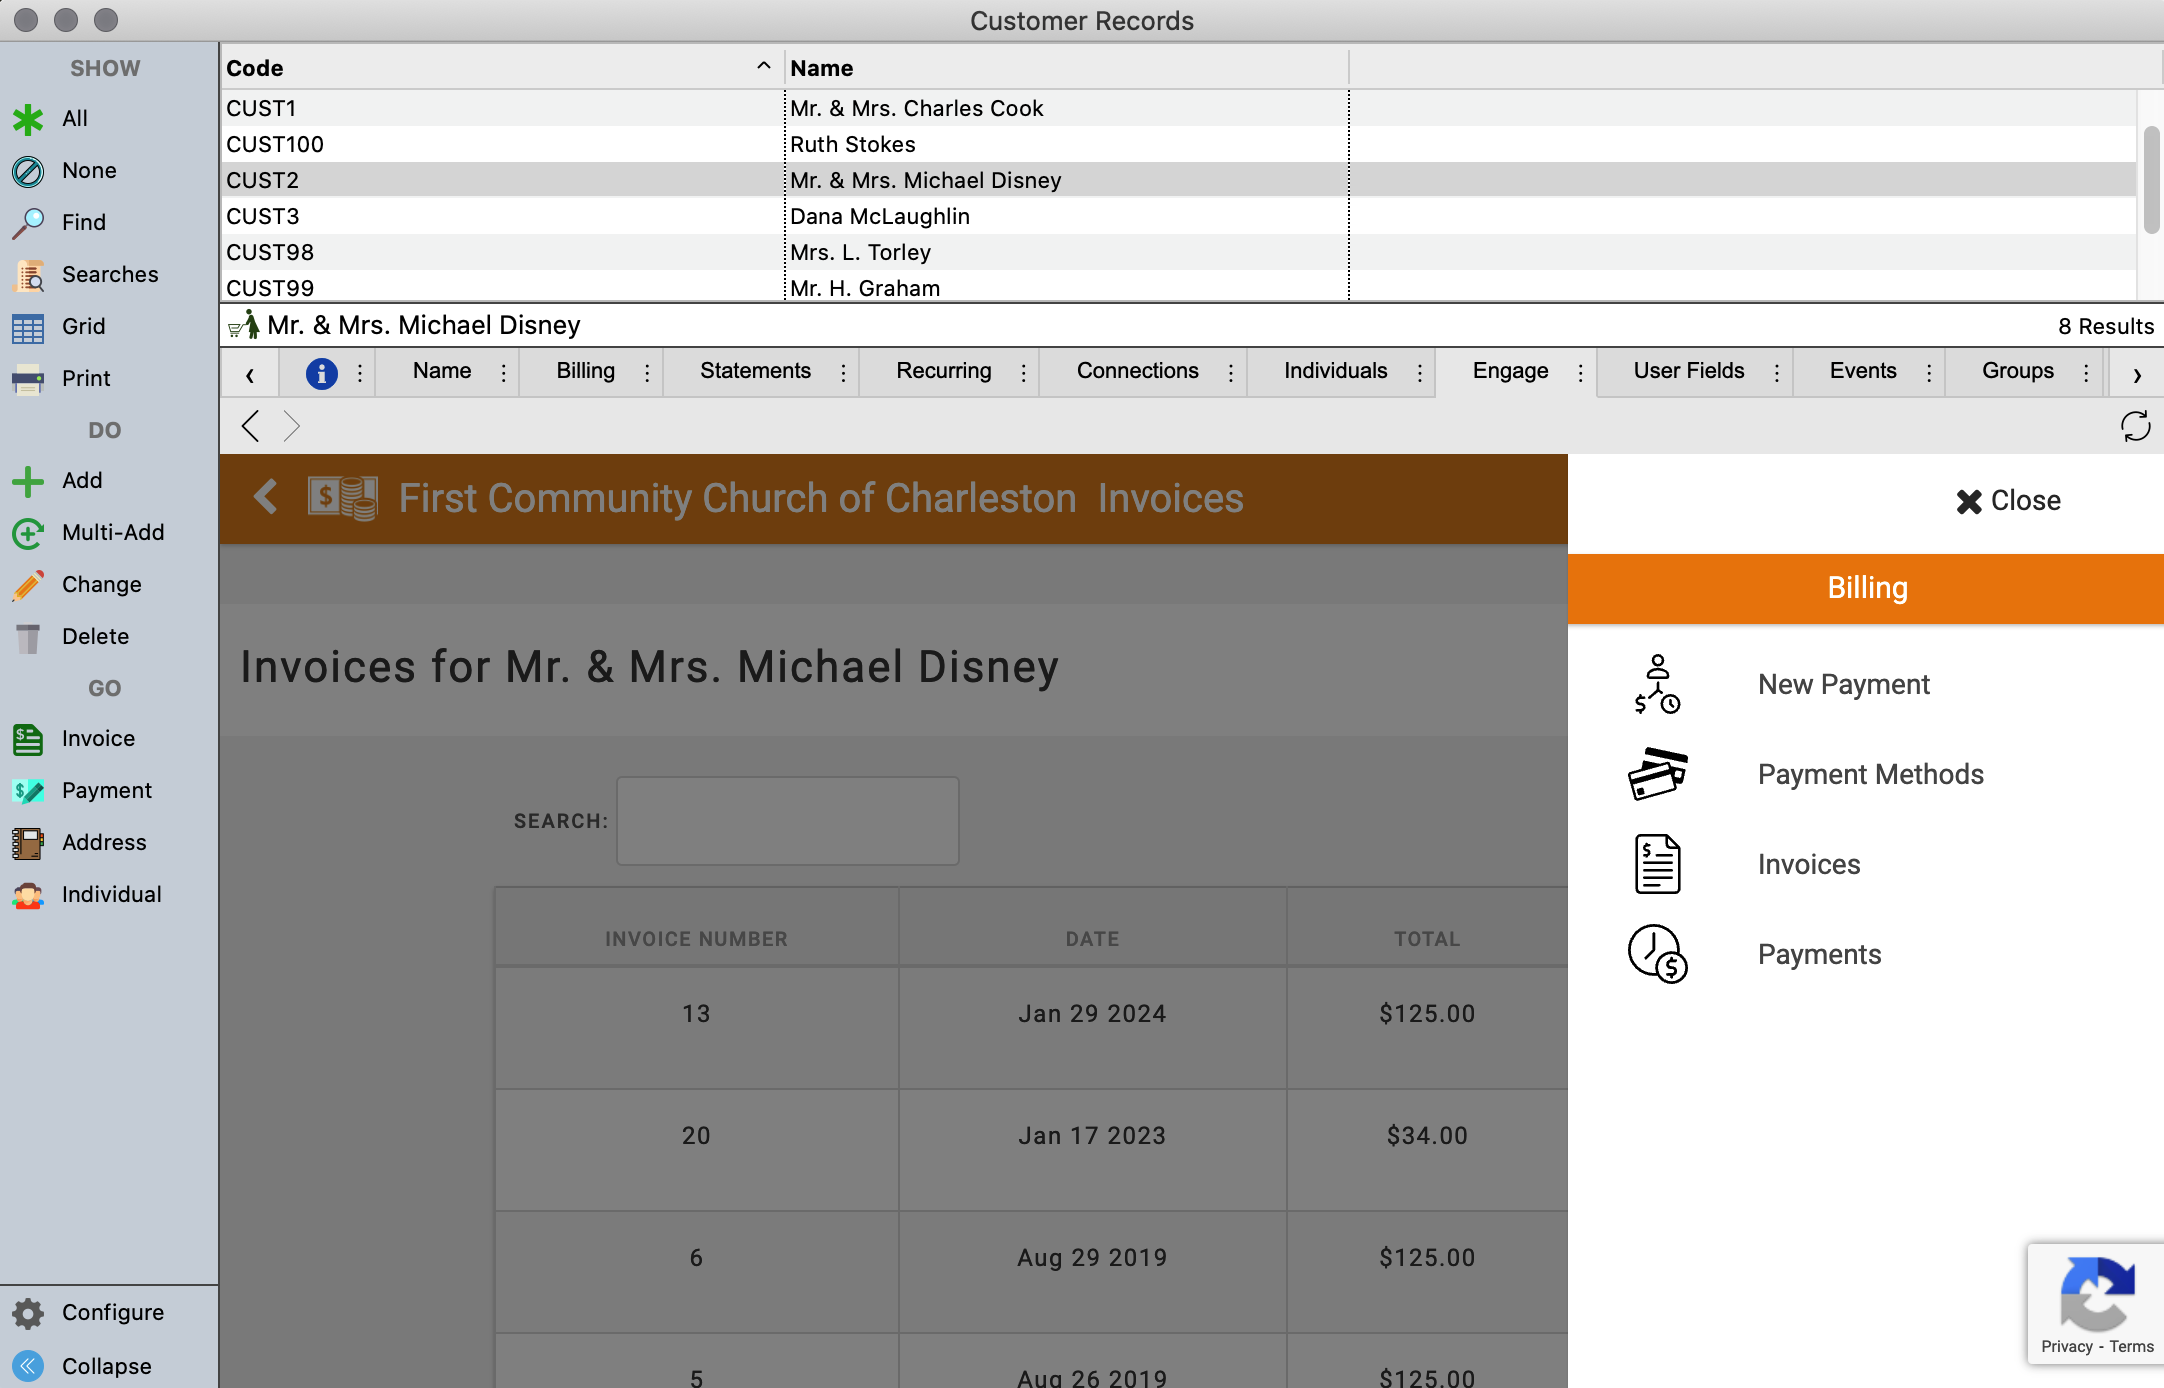Viewport: 2164px width, 1388px height.
Task: Select the Find magnifier in sidebar
Action: click(28, 222)
